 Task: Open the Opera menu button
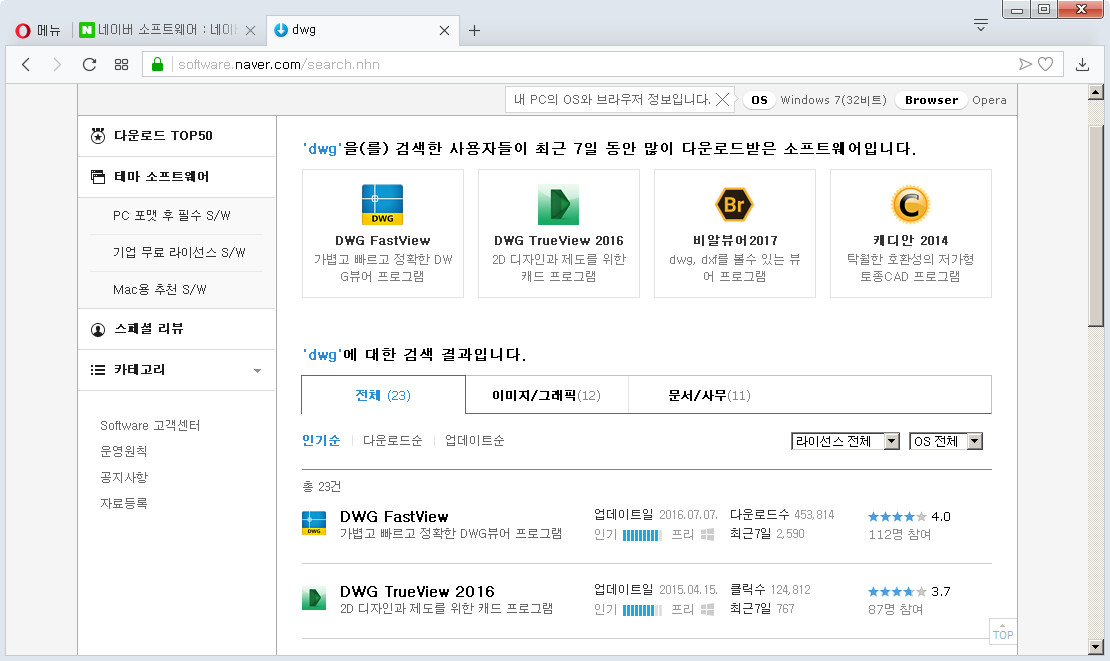[38, 30]
